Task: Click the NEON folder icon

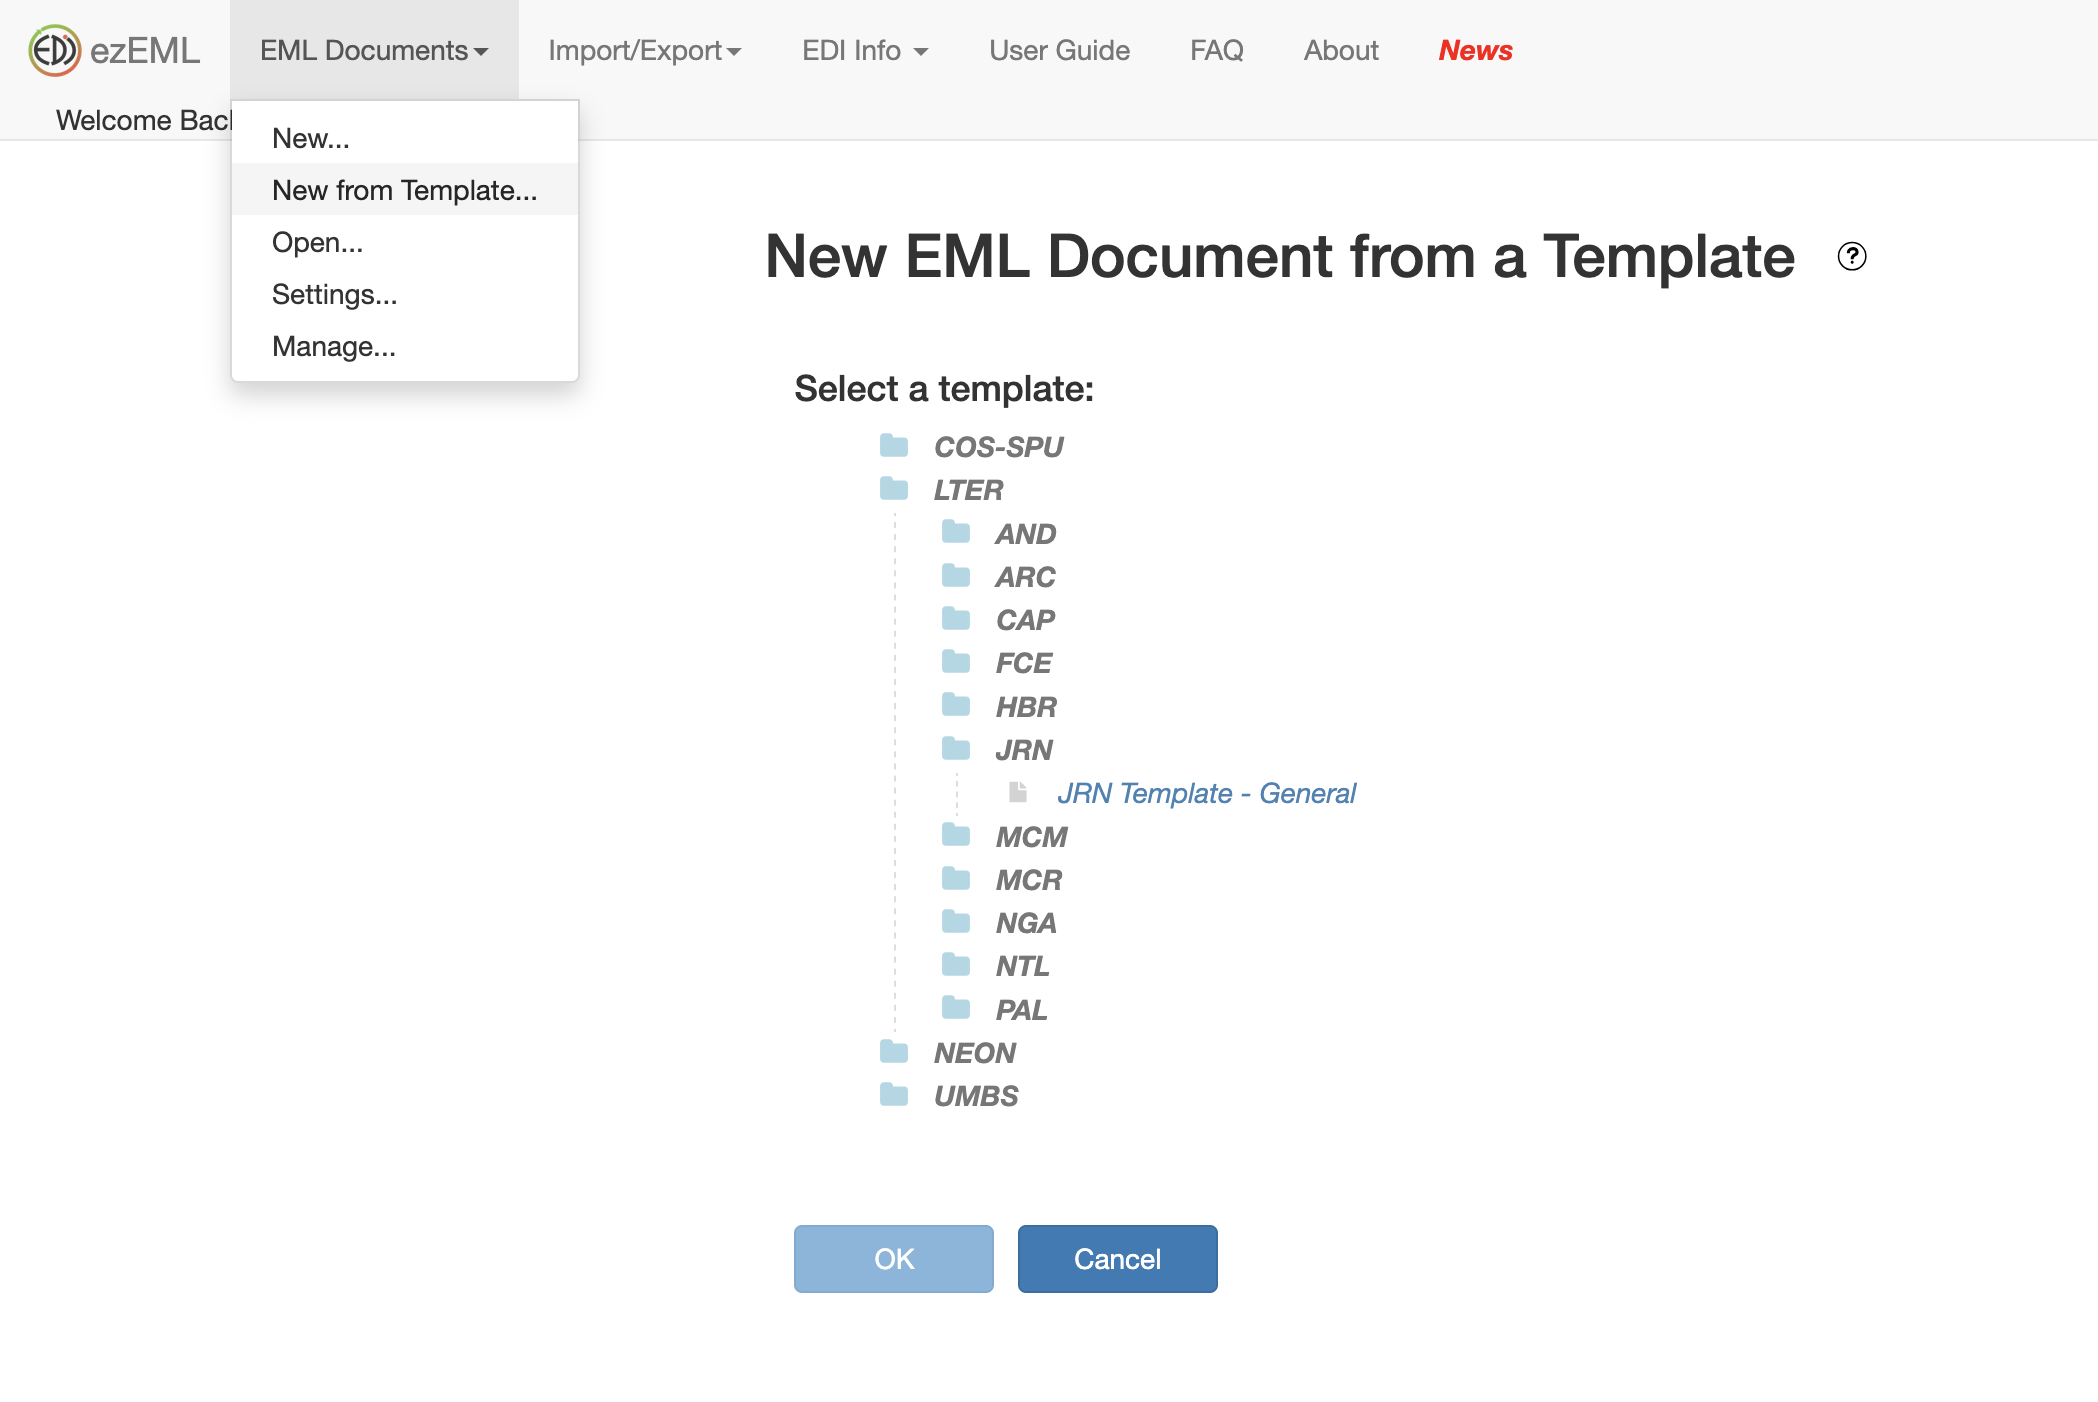Action: tap(894, 1052)
